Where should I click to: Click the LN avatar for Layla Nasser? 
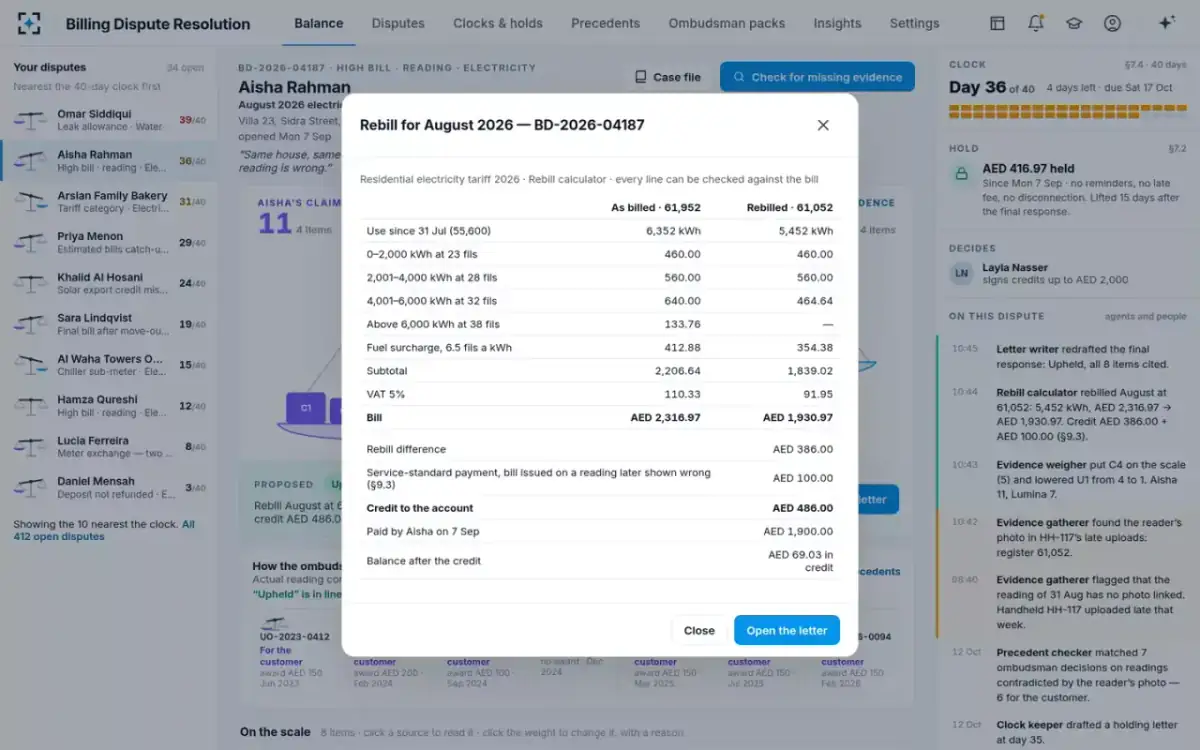(961, 273)
